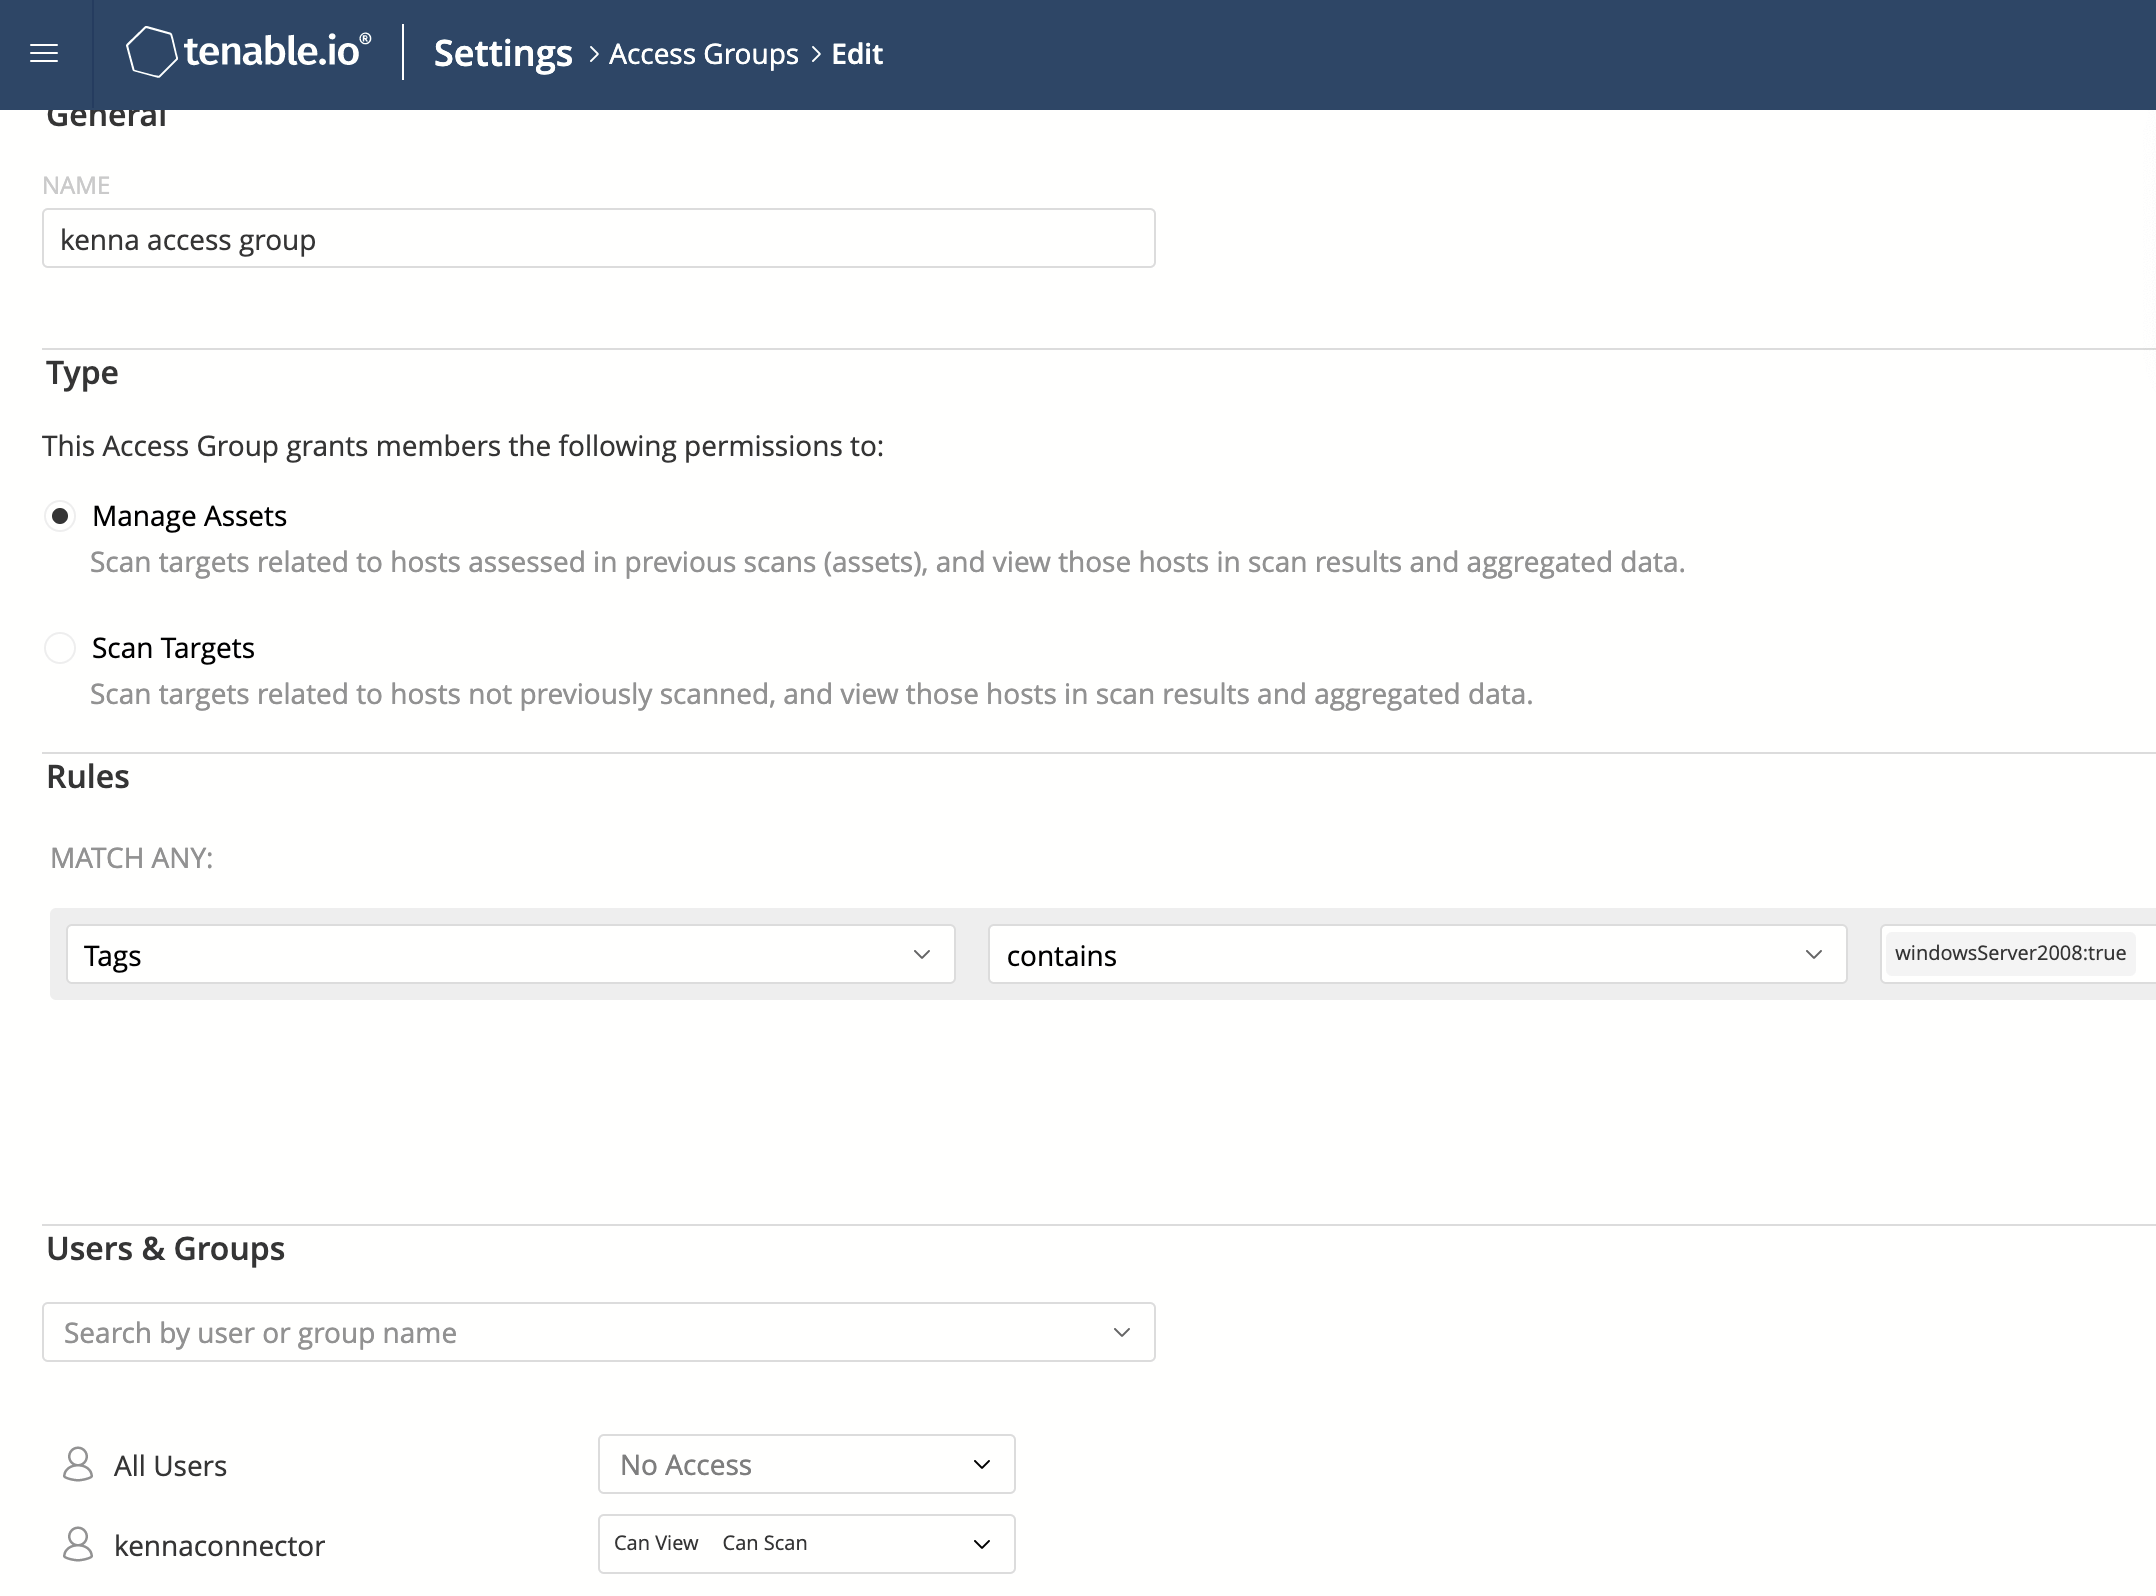The width and height of the screenshot is (2156, 1596).
Task: Click the Edit breadcrumb item
Action: [856, 53]
